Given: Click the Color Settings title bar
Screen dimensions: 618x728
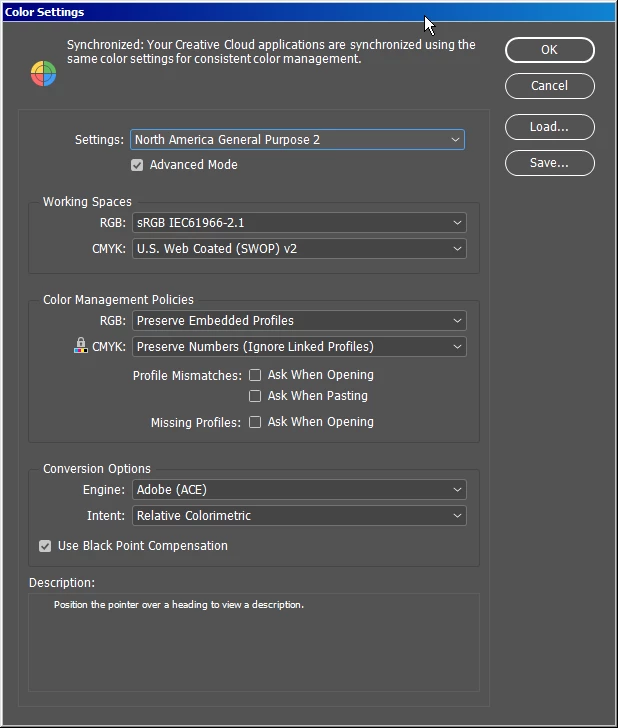Looking at the screenshot, I should 309,12.
